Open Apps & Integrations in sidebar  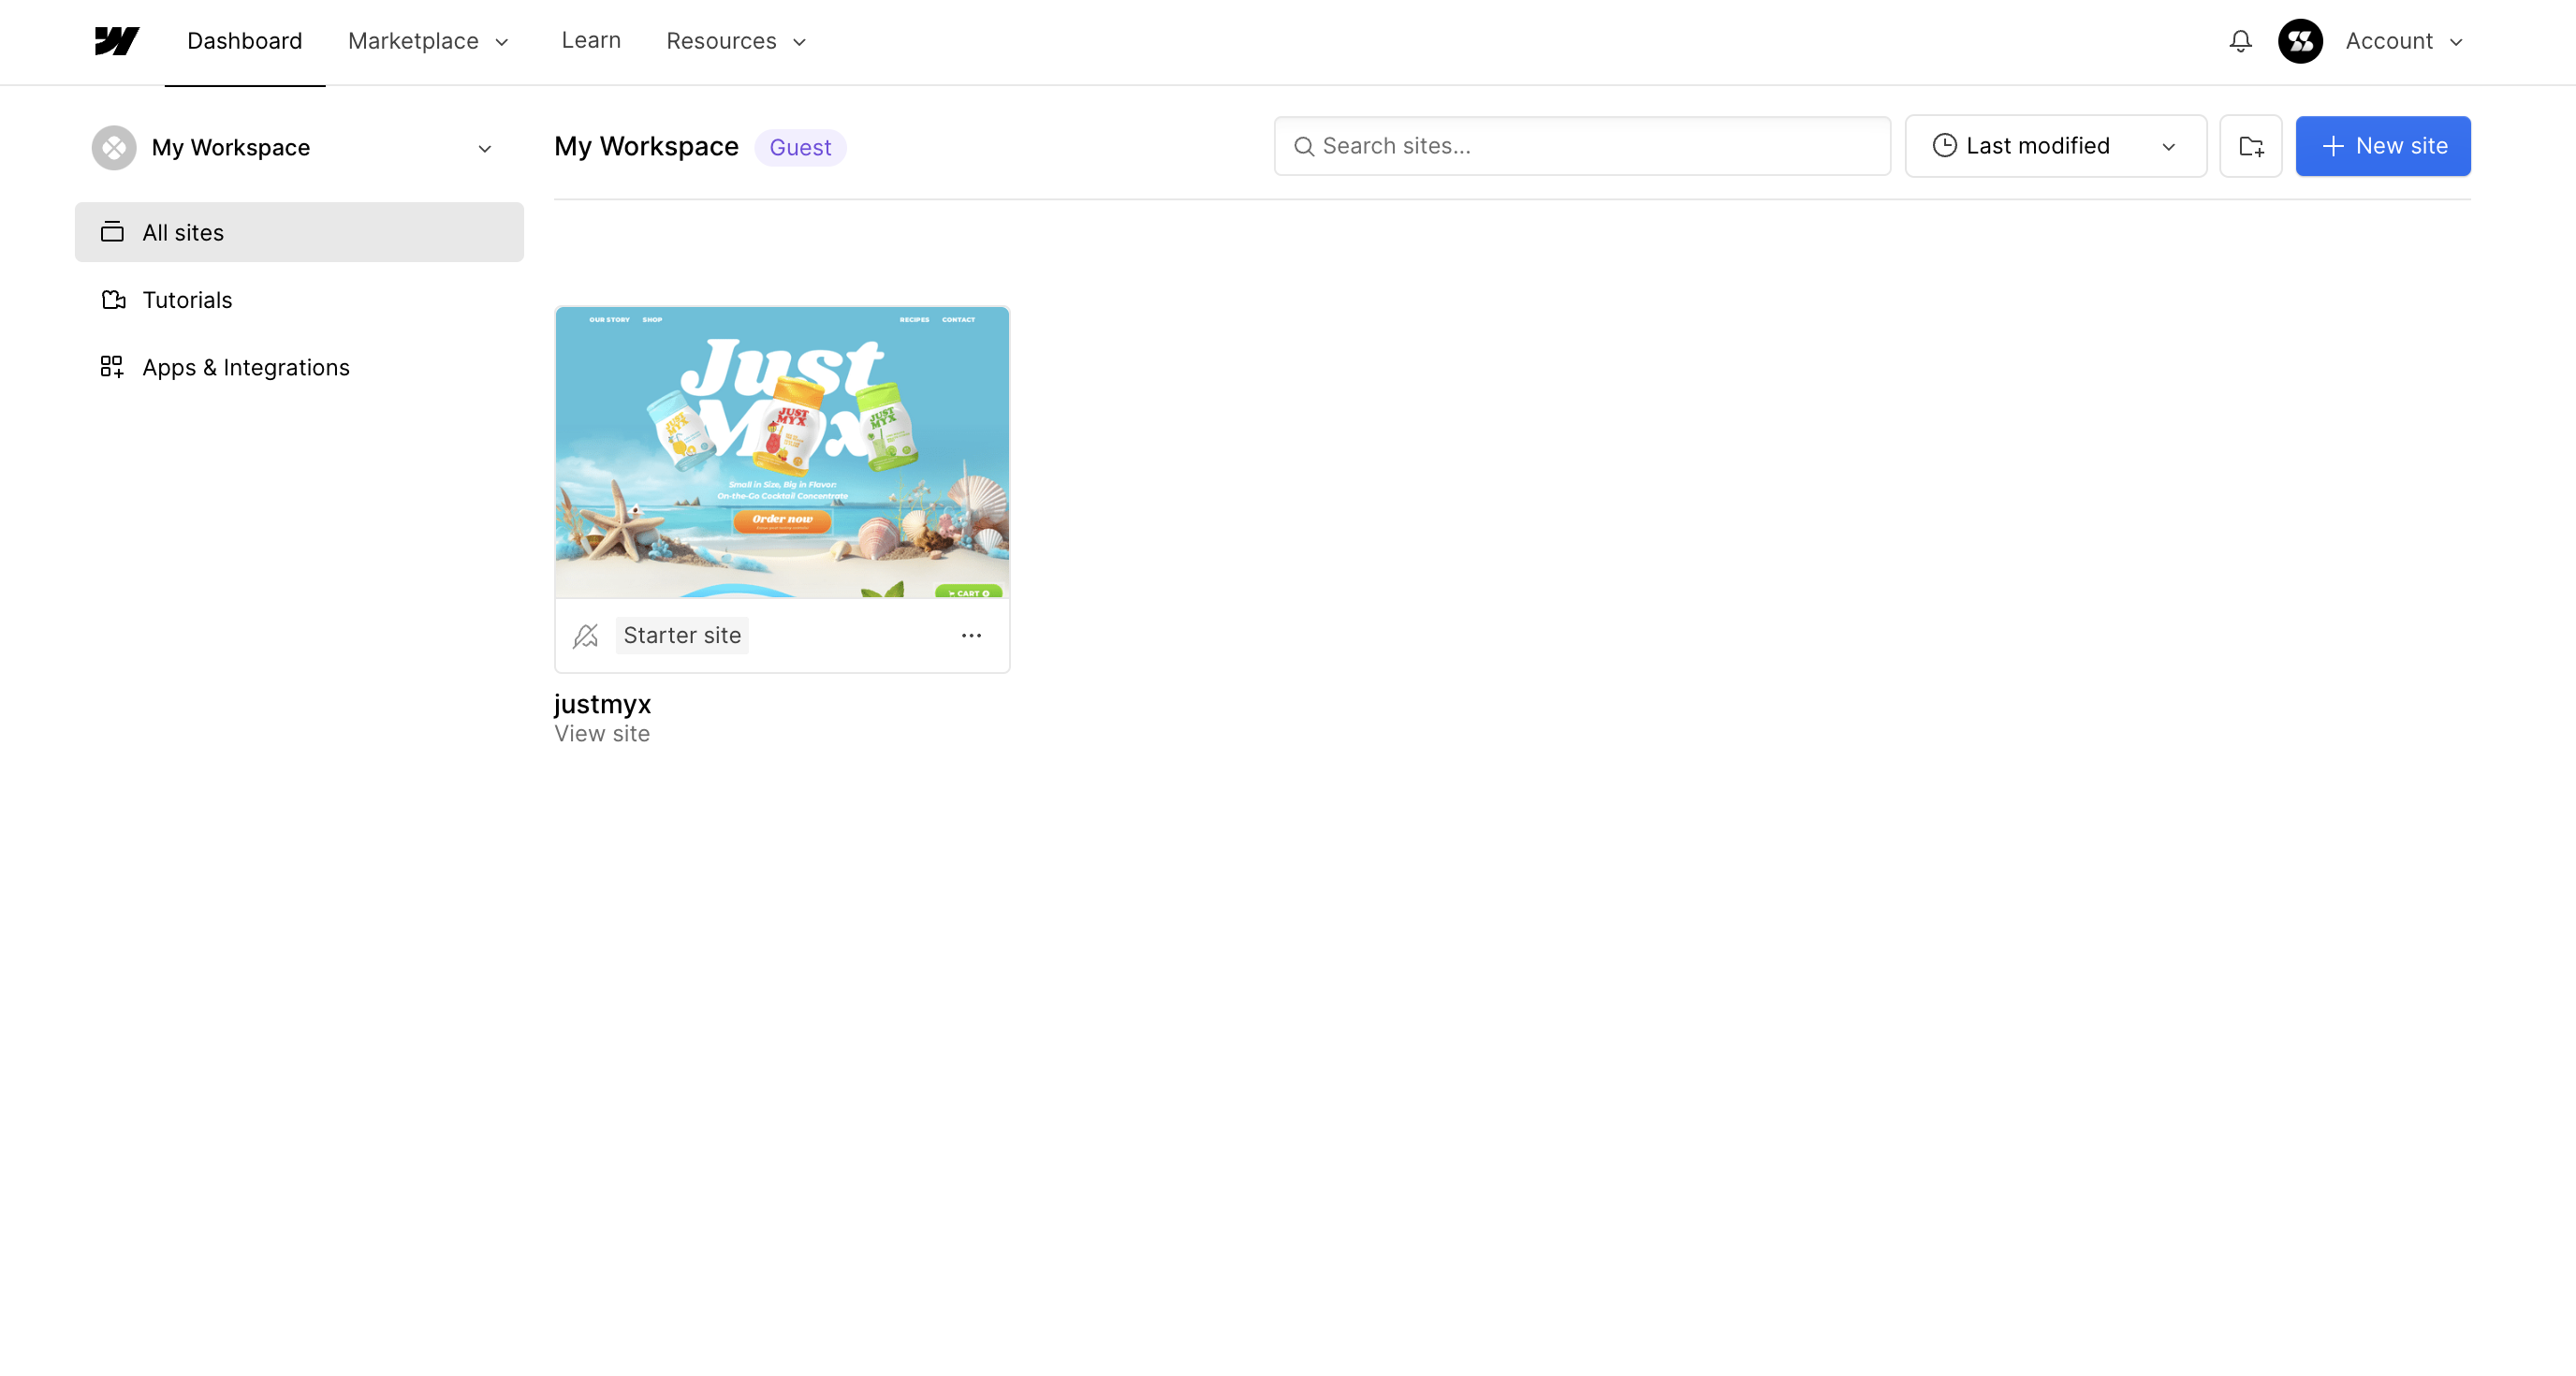pyautogui.click(x=245, y=367)
